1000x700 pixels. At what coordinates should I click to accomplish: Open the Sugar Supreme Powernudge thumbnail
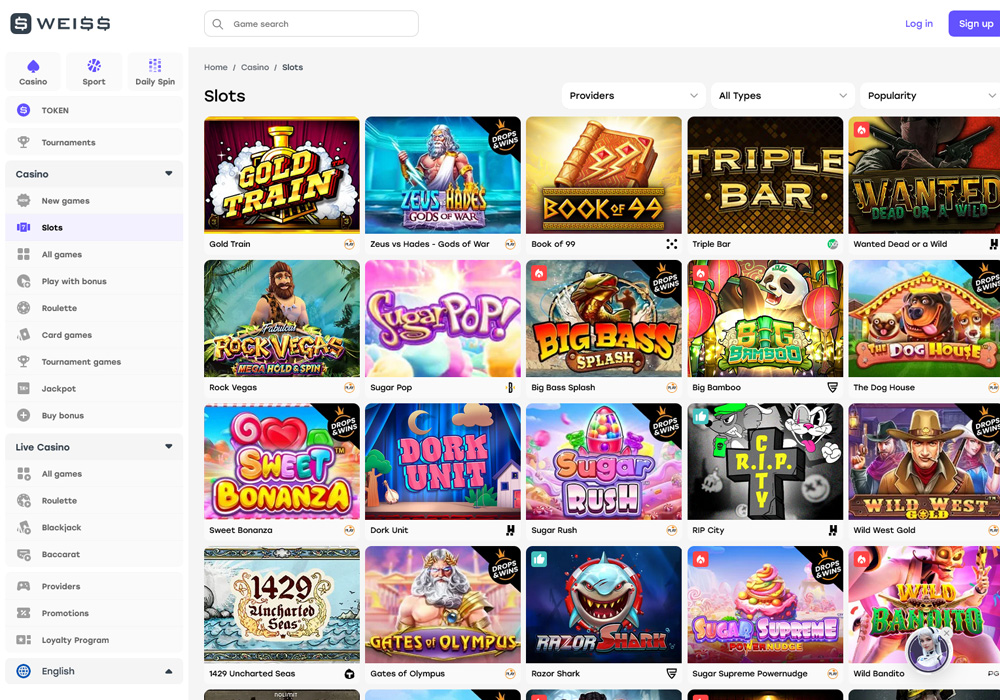(x=765, y=605)
